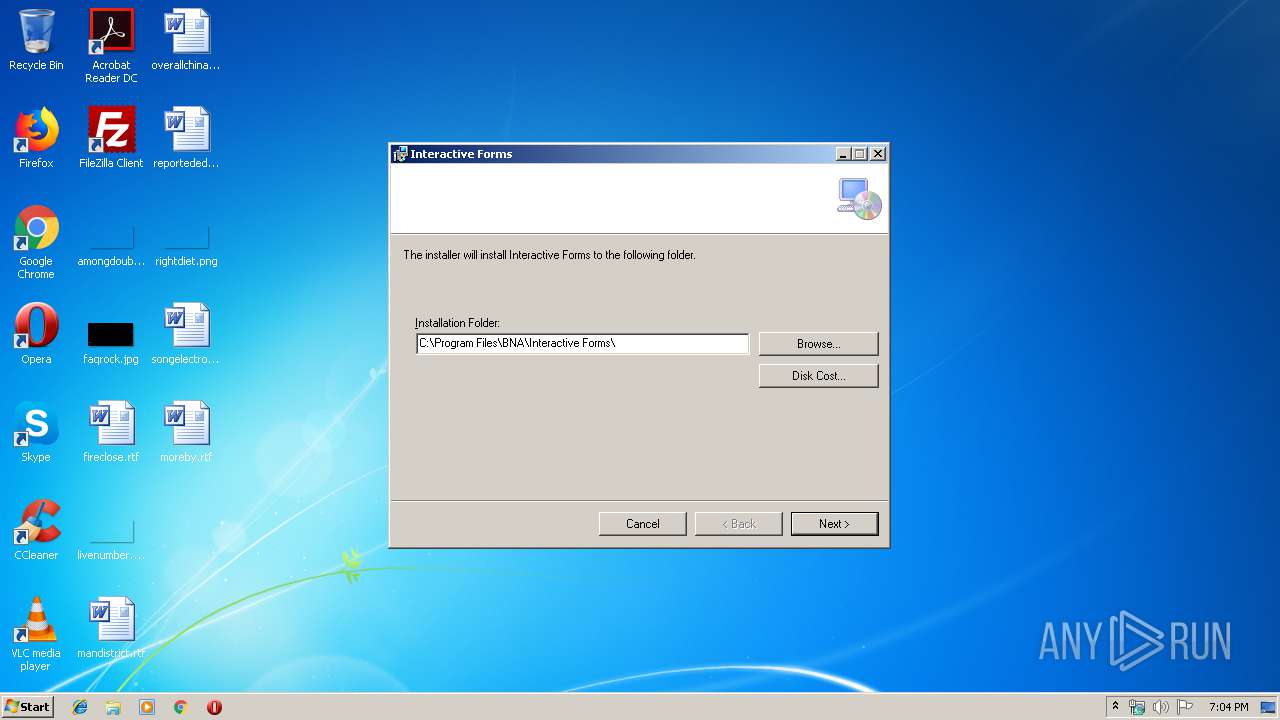Click inside the Installation Folder path field
The height and width of the screenshot is (720, 1280).
[x=582, y=344]
